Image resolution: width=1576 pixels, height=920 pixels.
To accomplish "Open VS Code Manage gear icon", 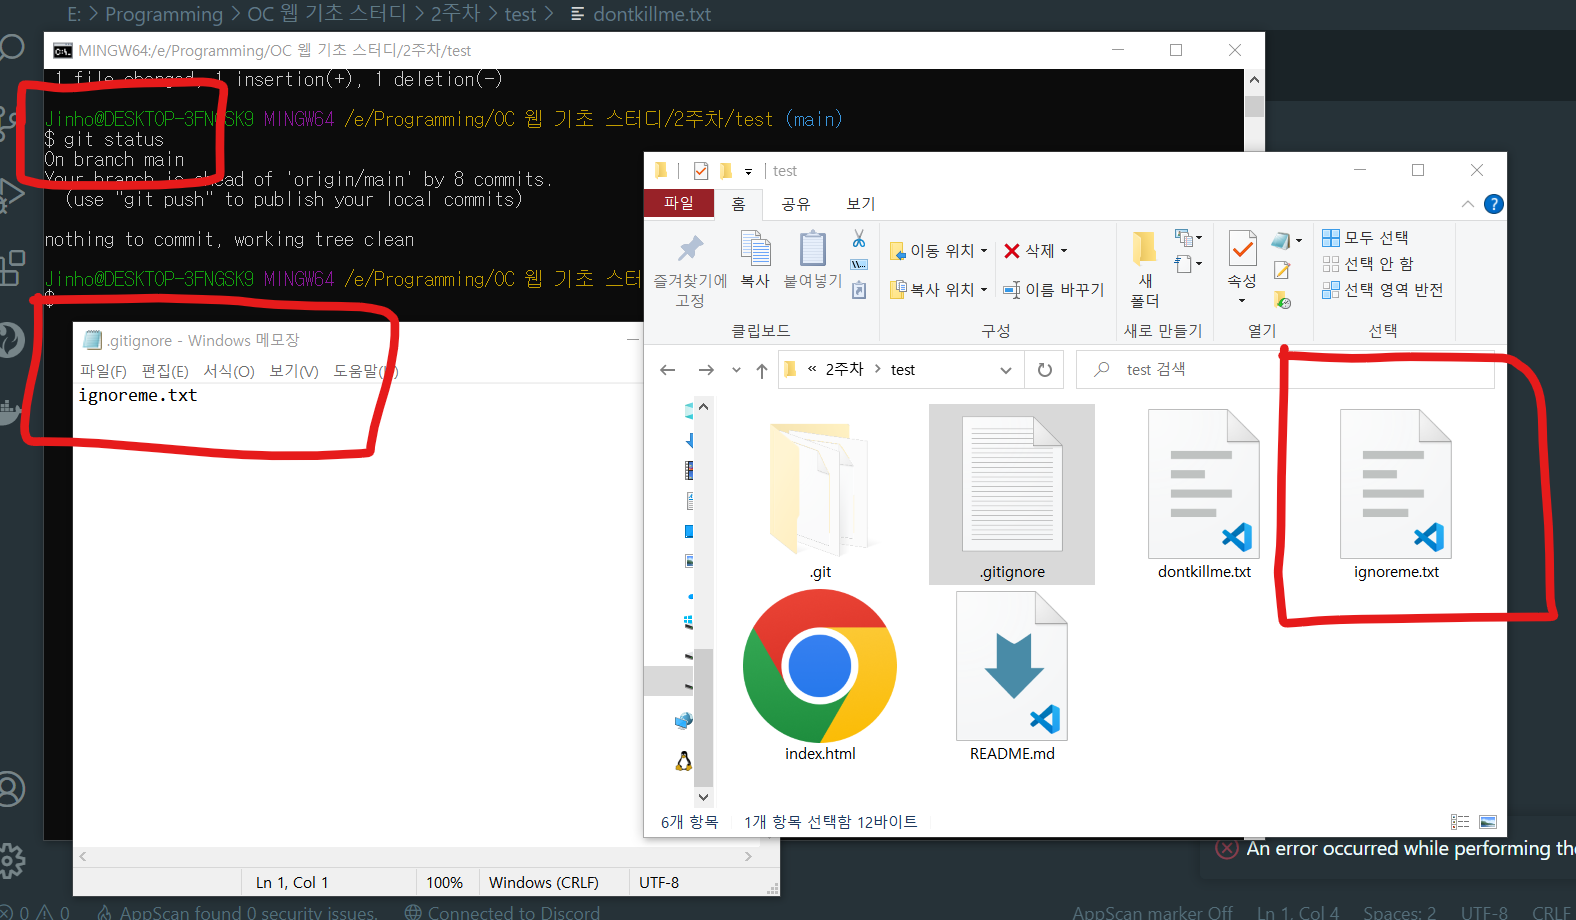I will point(12,859).
